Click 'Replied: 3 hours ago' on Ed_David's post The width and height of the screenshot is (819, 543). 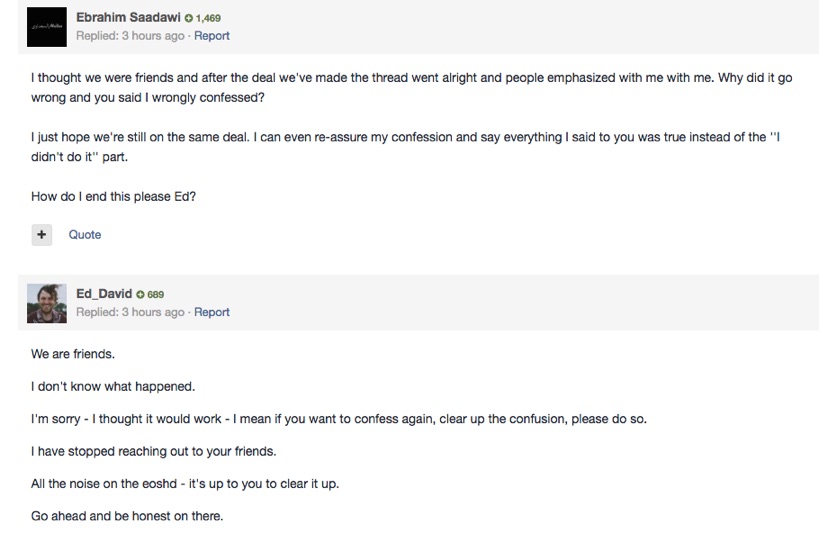pos(130,312)
